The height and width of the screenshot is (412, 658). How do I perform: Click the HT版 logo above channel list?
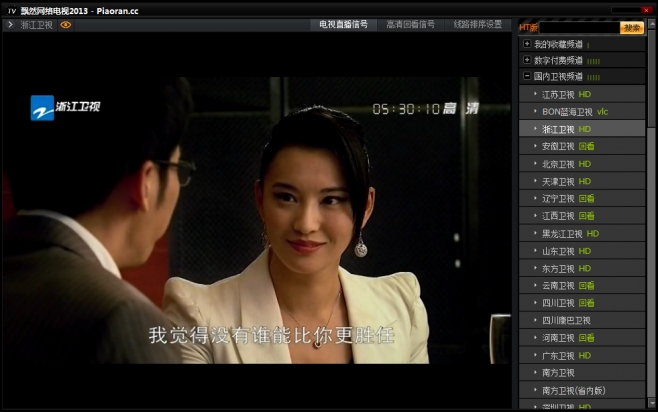(x=528, y=28)
